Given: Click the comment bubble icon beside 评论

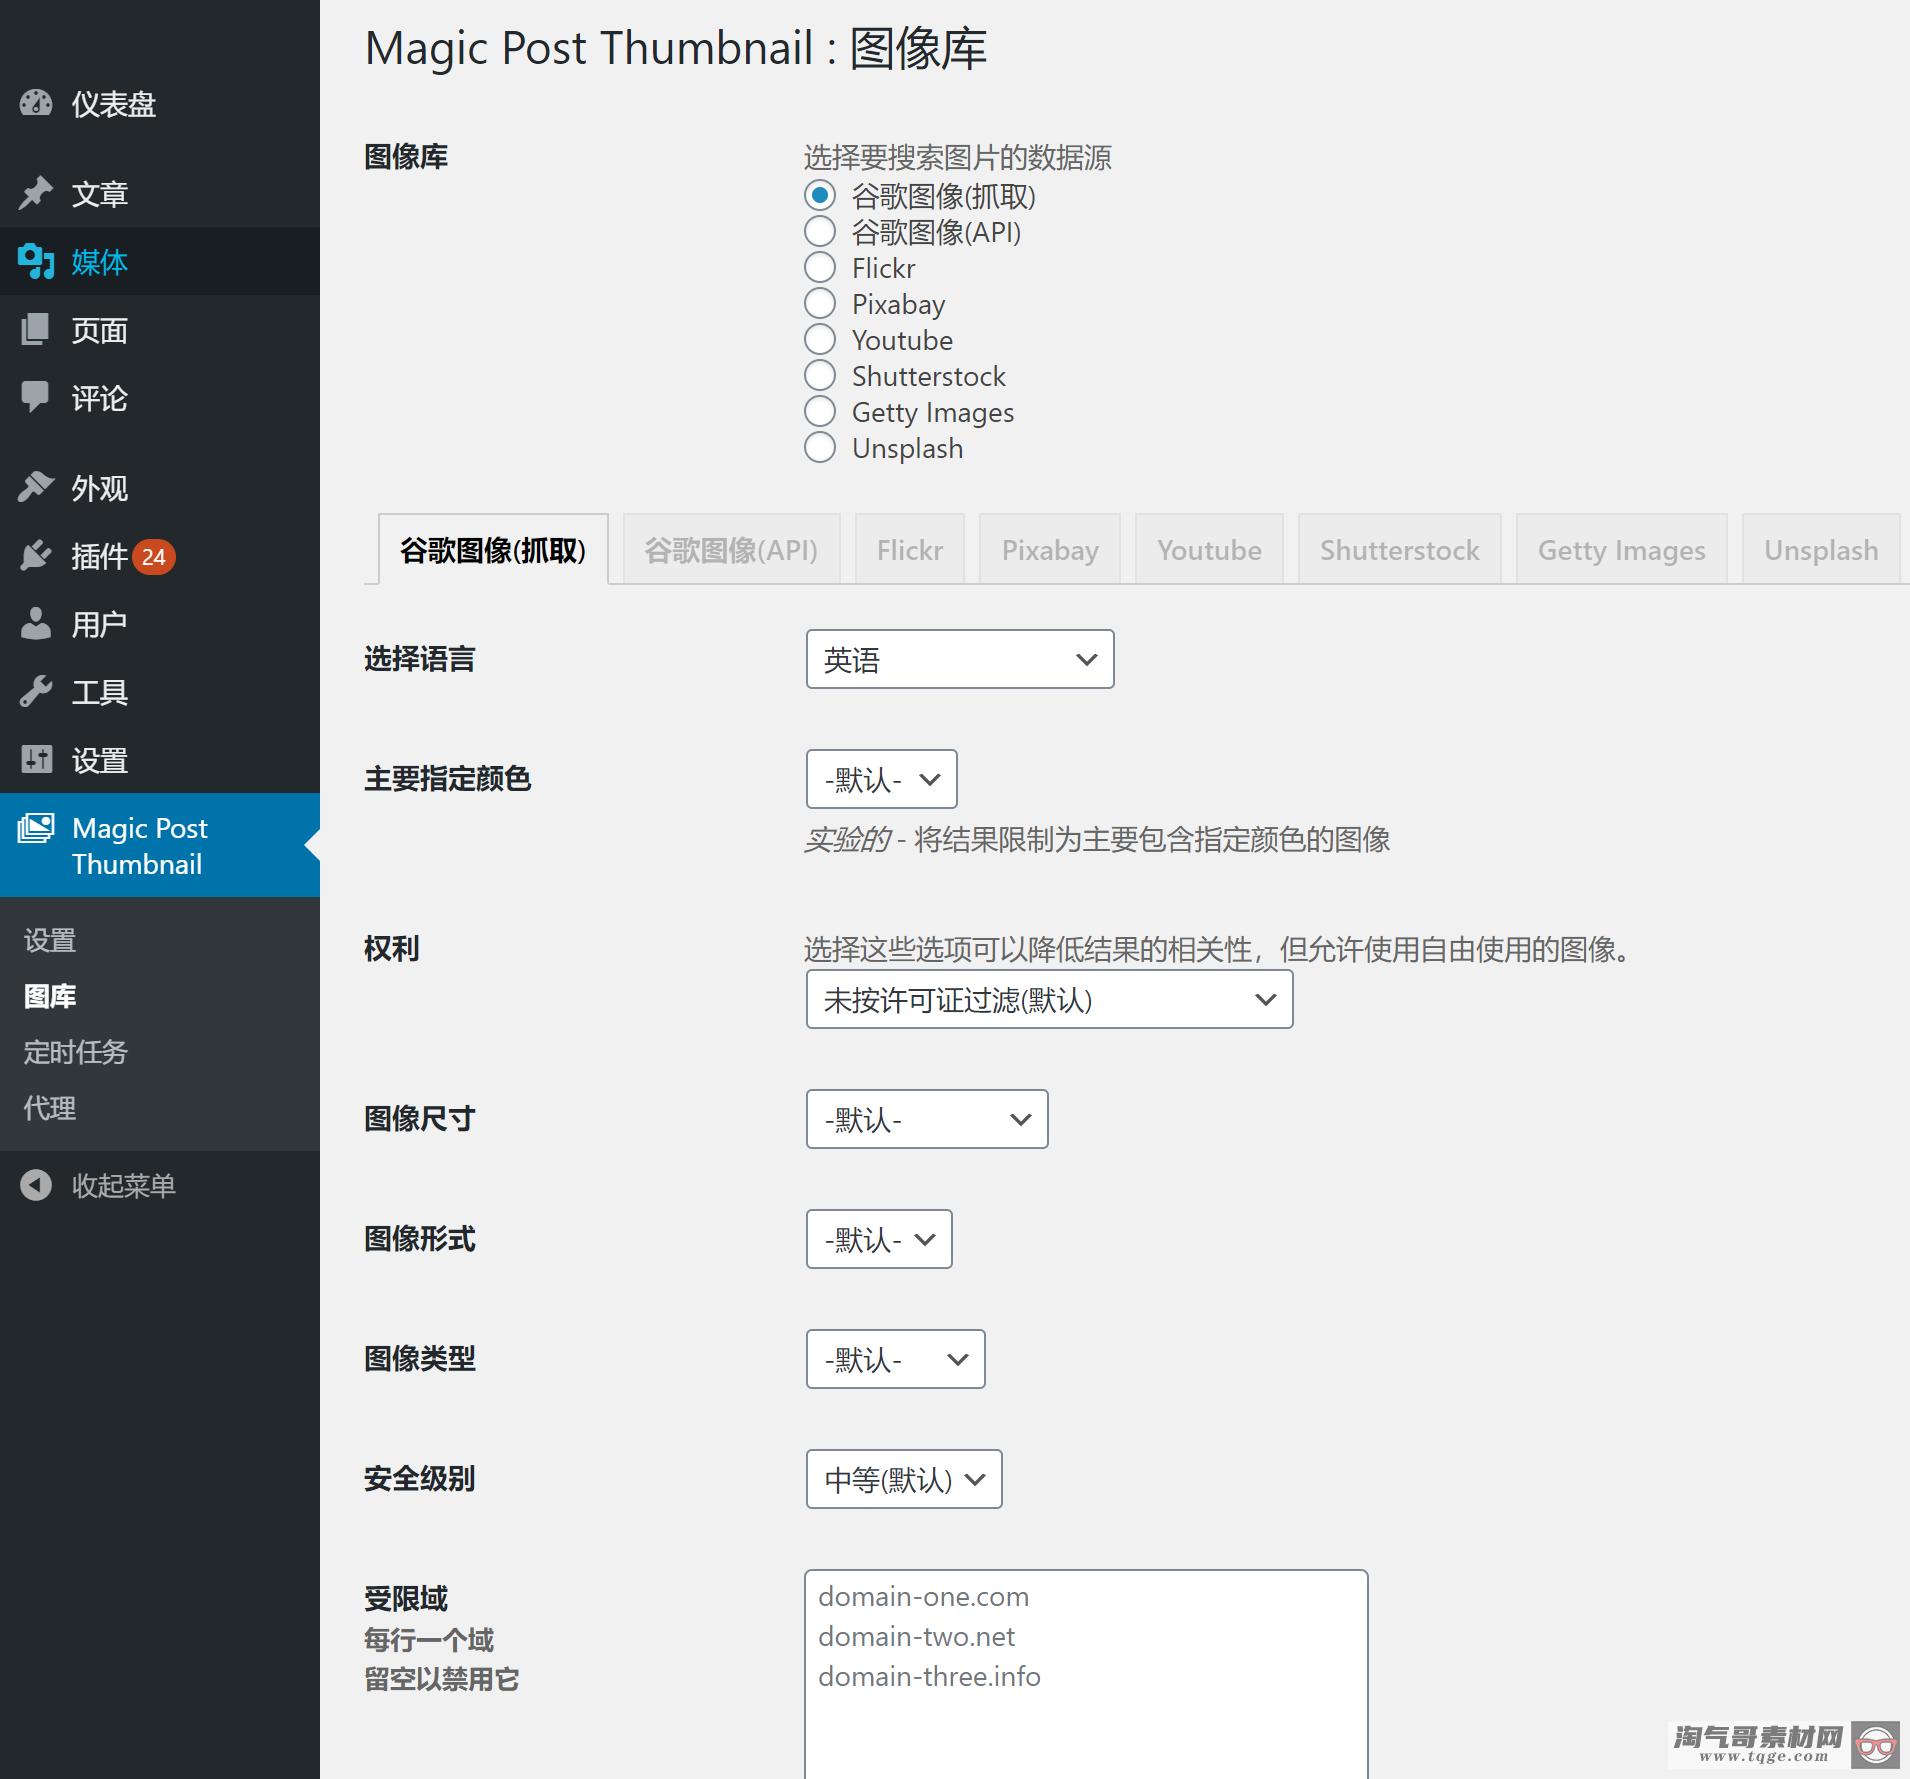Looking at the screenshot, I should point(36,397).
